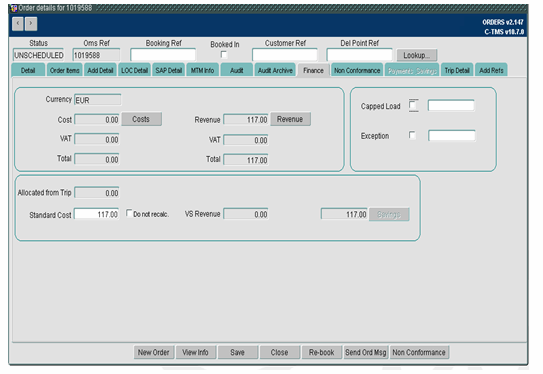543x374 pixels.
Task: Click the revenue-side VAT field
Action: click(x=246, y=140)
